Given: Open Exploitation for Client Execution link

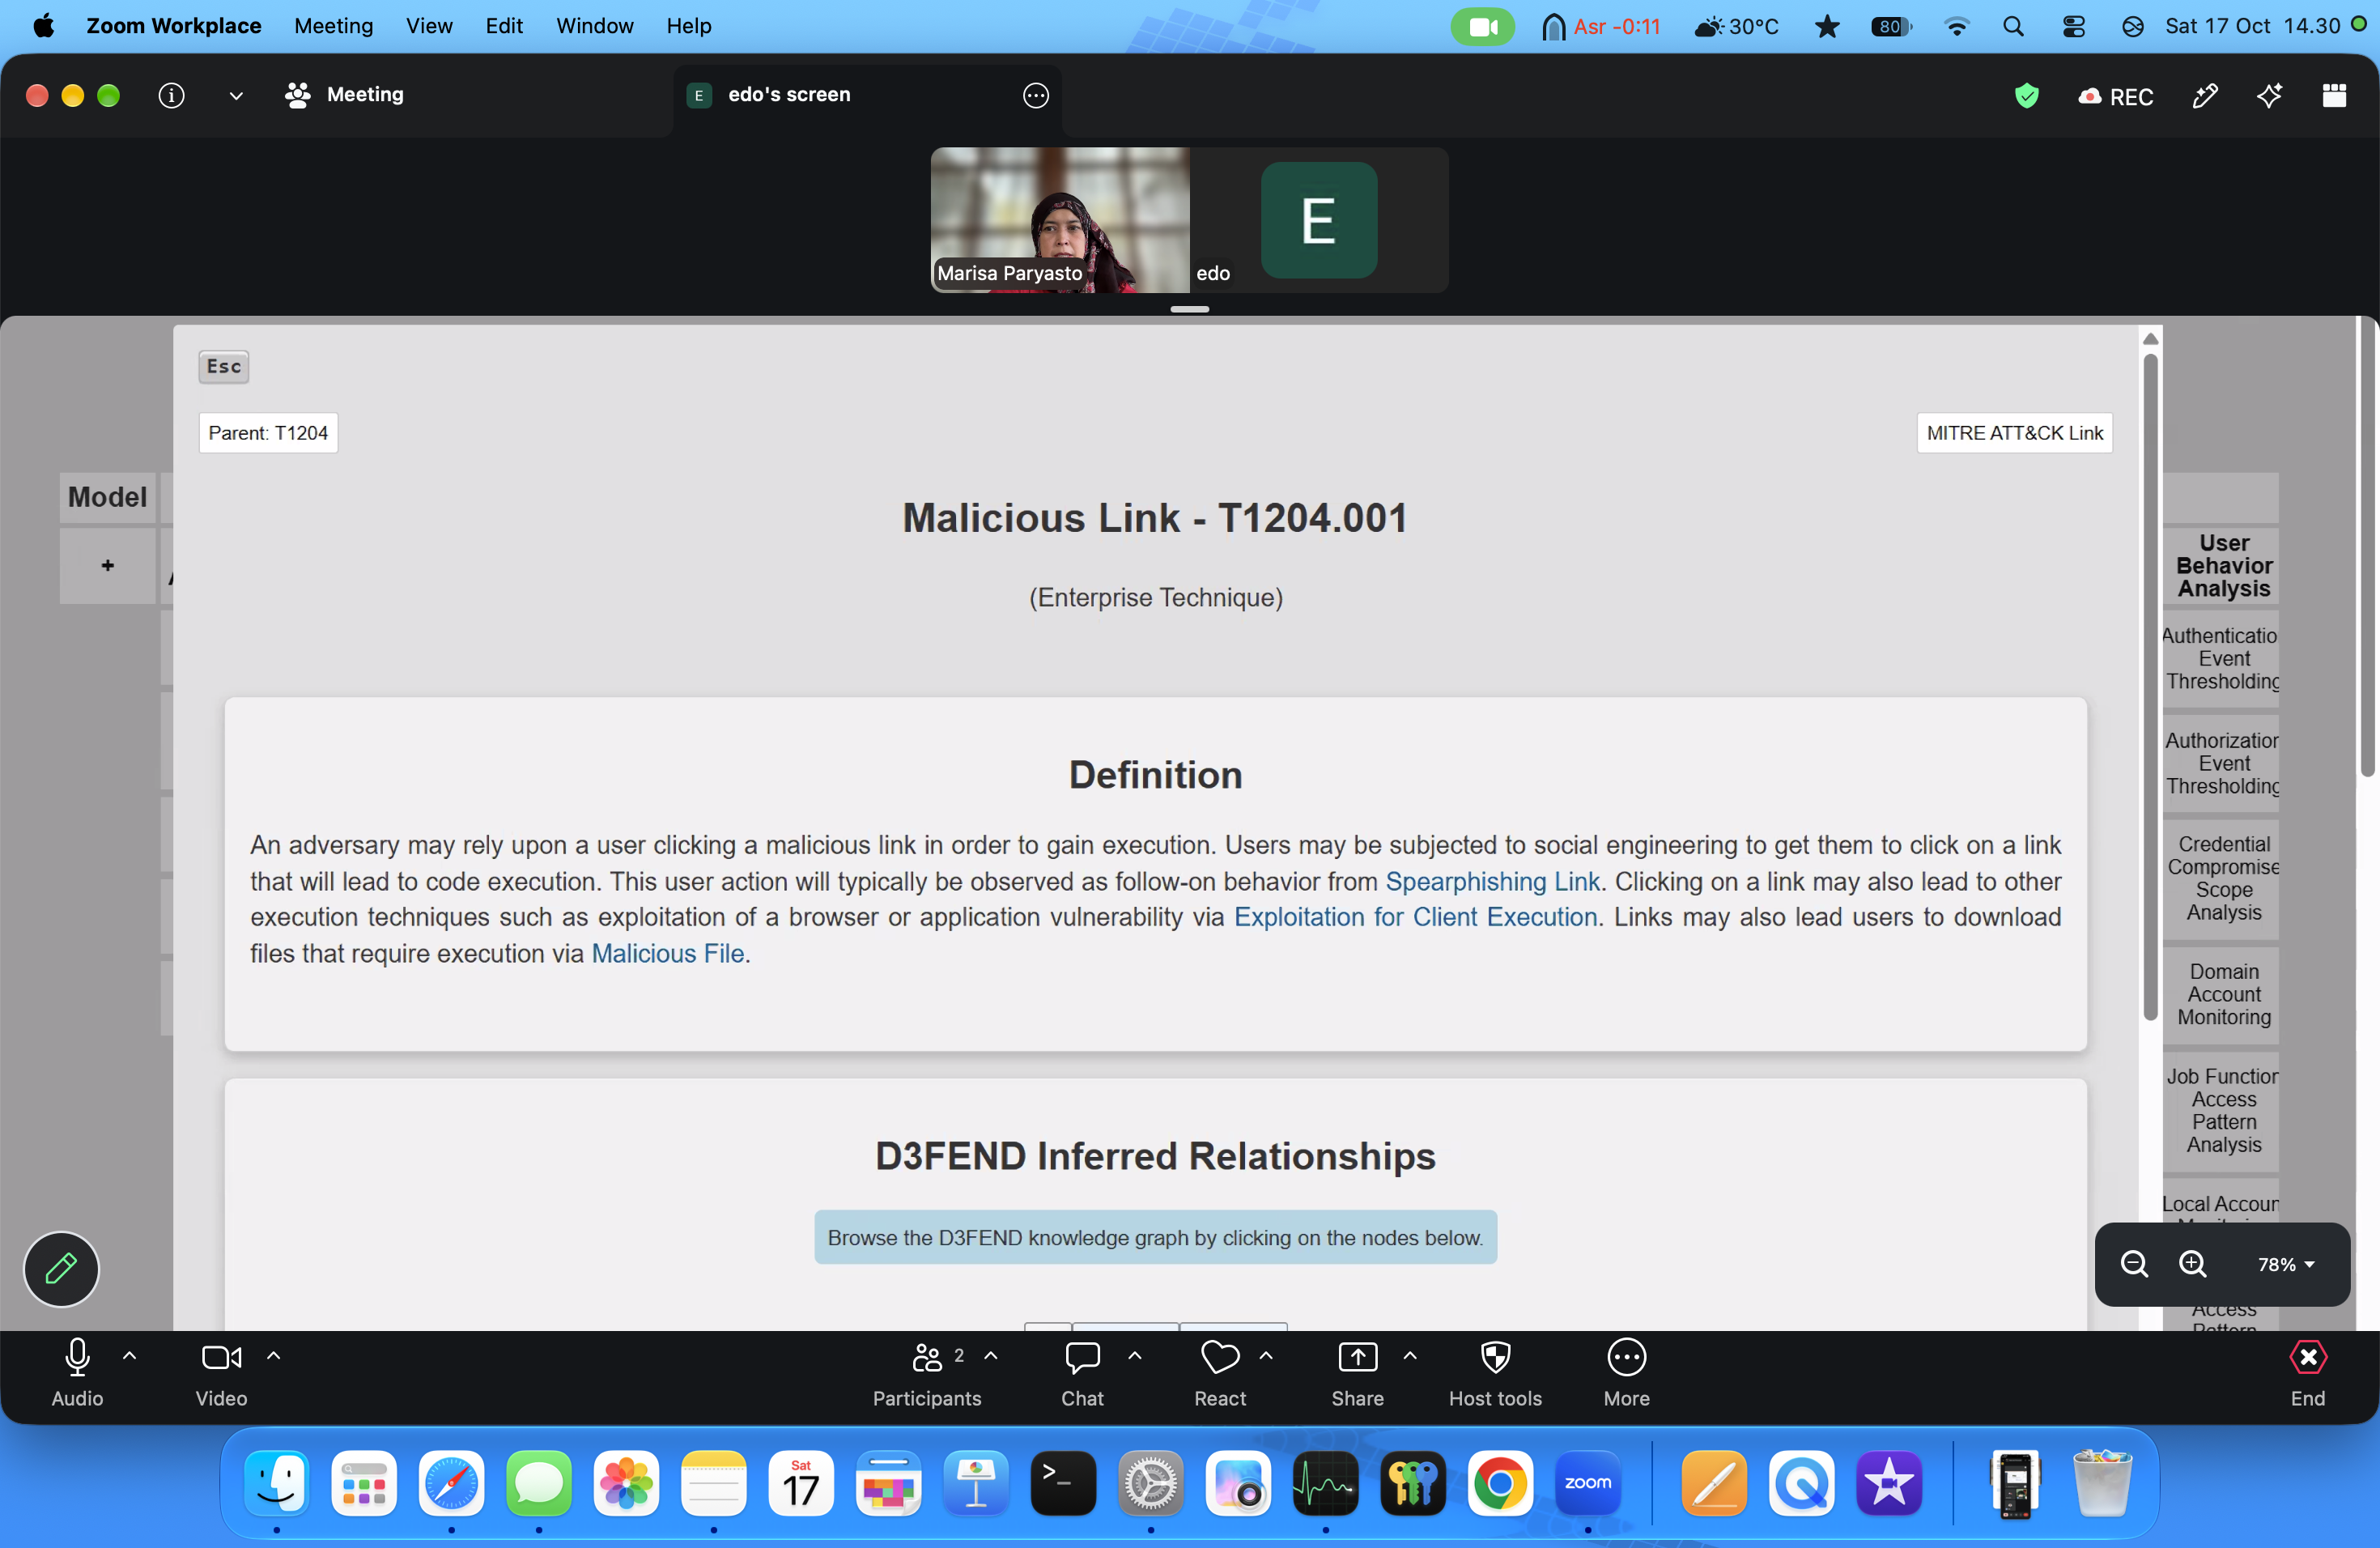Looking at the screenshot, I should (x=1415, y=917).
